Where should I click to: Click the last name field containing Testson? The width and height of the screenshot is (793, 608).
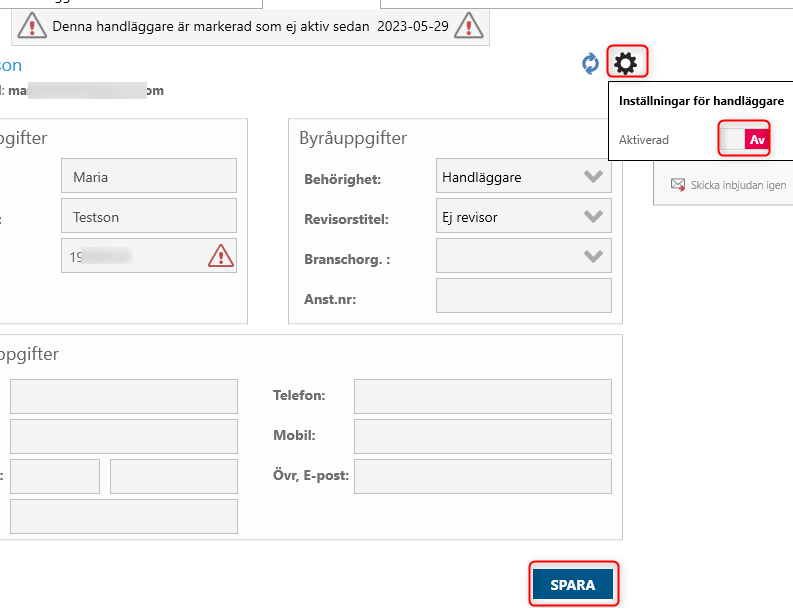point(149,216)
